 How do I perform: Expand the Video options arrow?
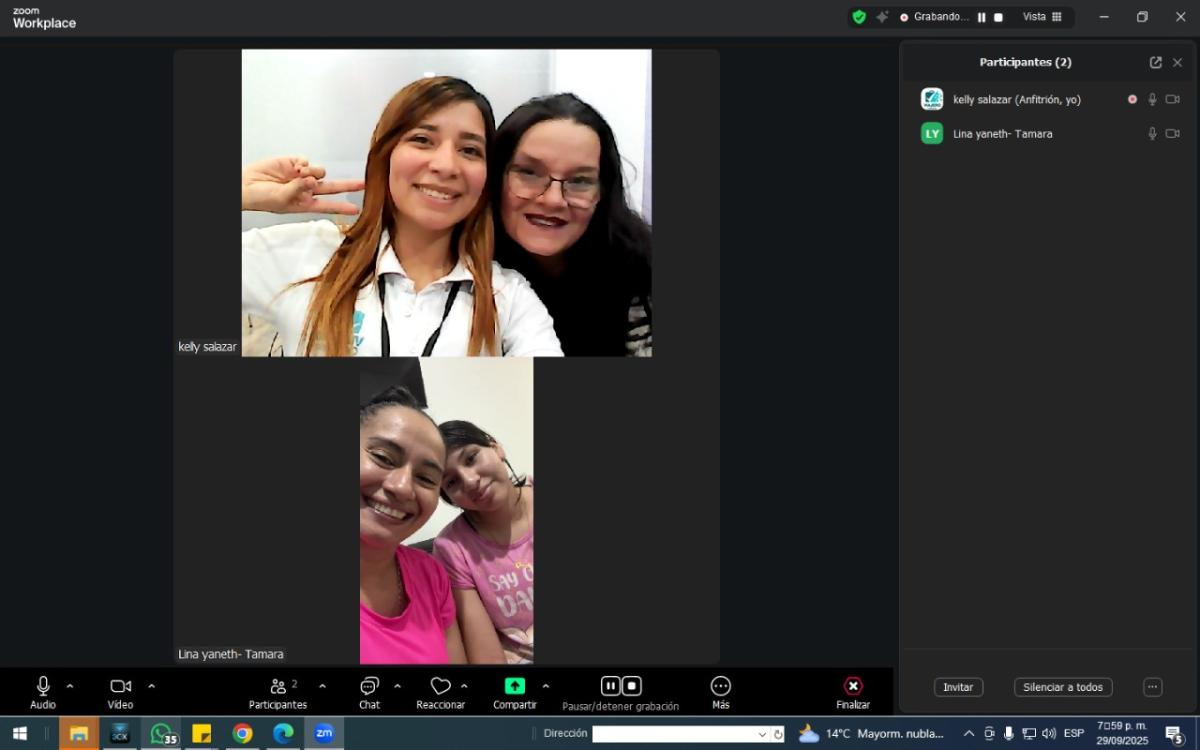[152, 686]
